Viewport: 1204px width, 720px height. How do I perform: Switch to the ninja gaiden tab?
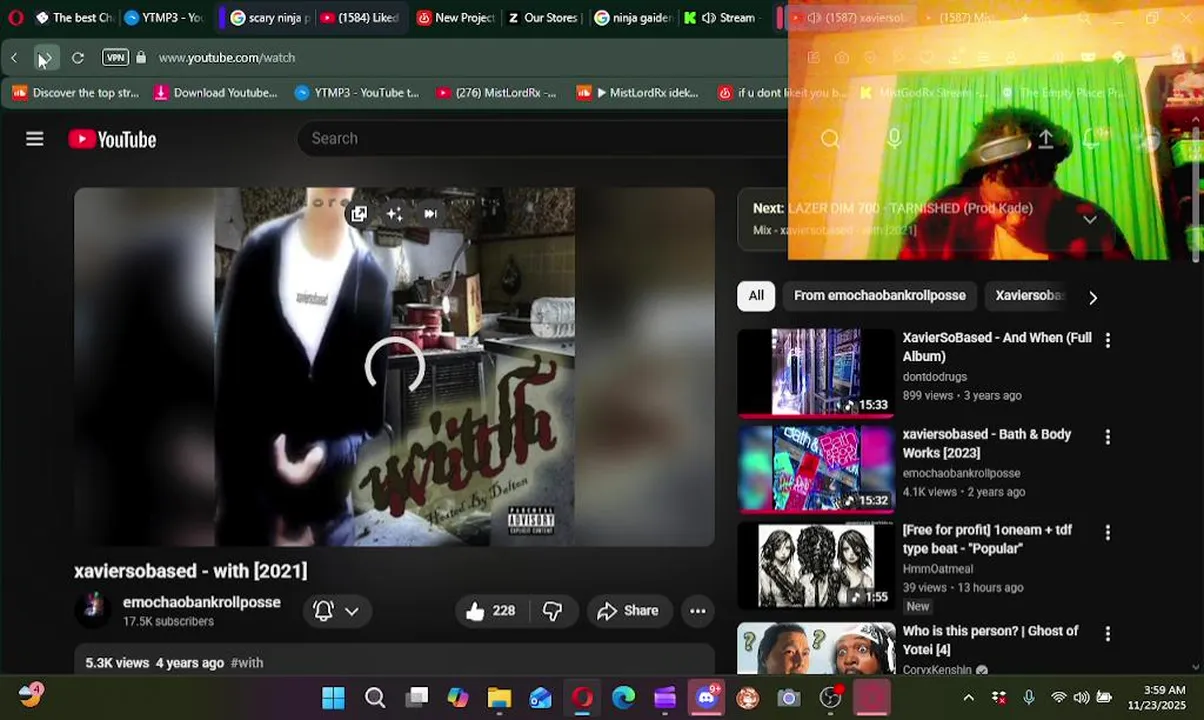tap(633, 17)
